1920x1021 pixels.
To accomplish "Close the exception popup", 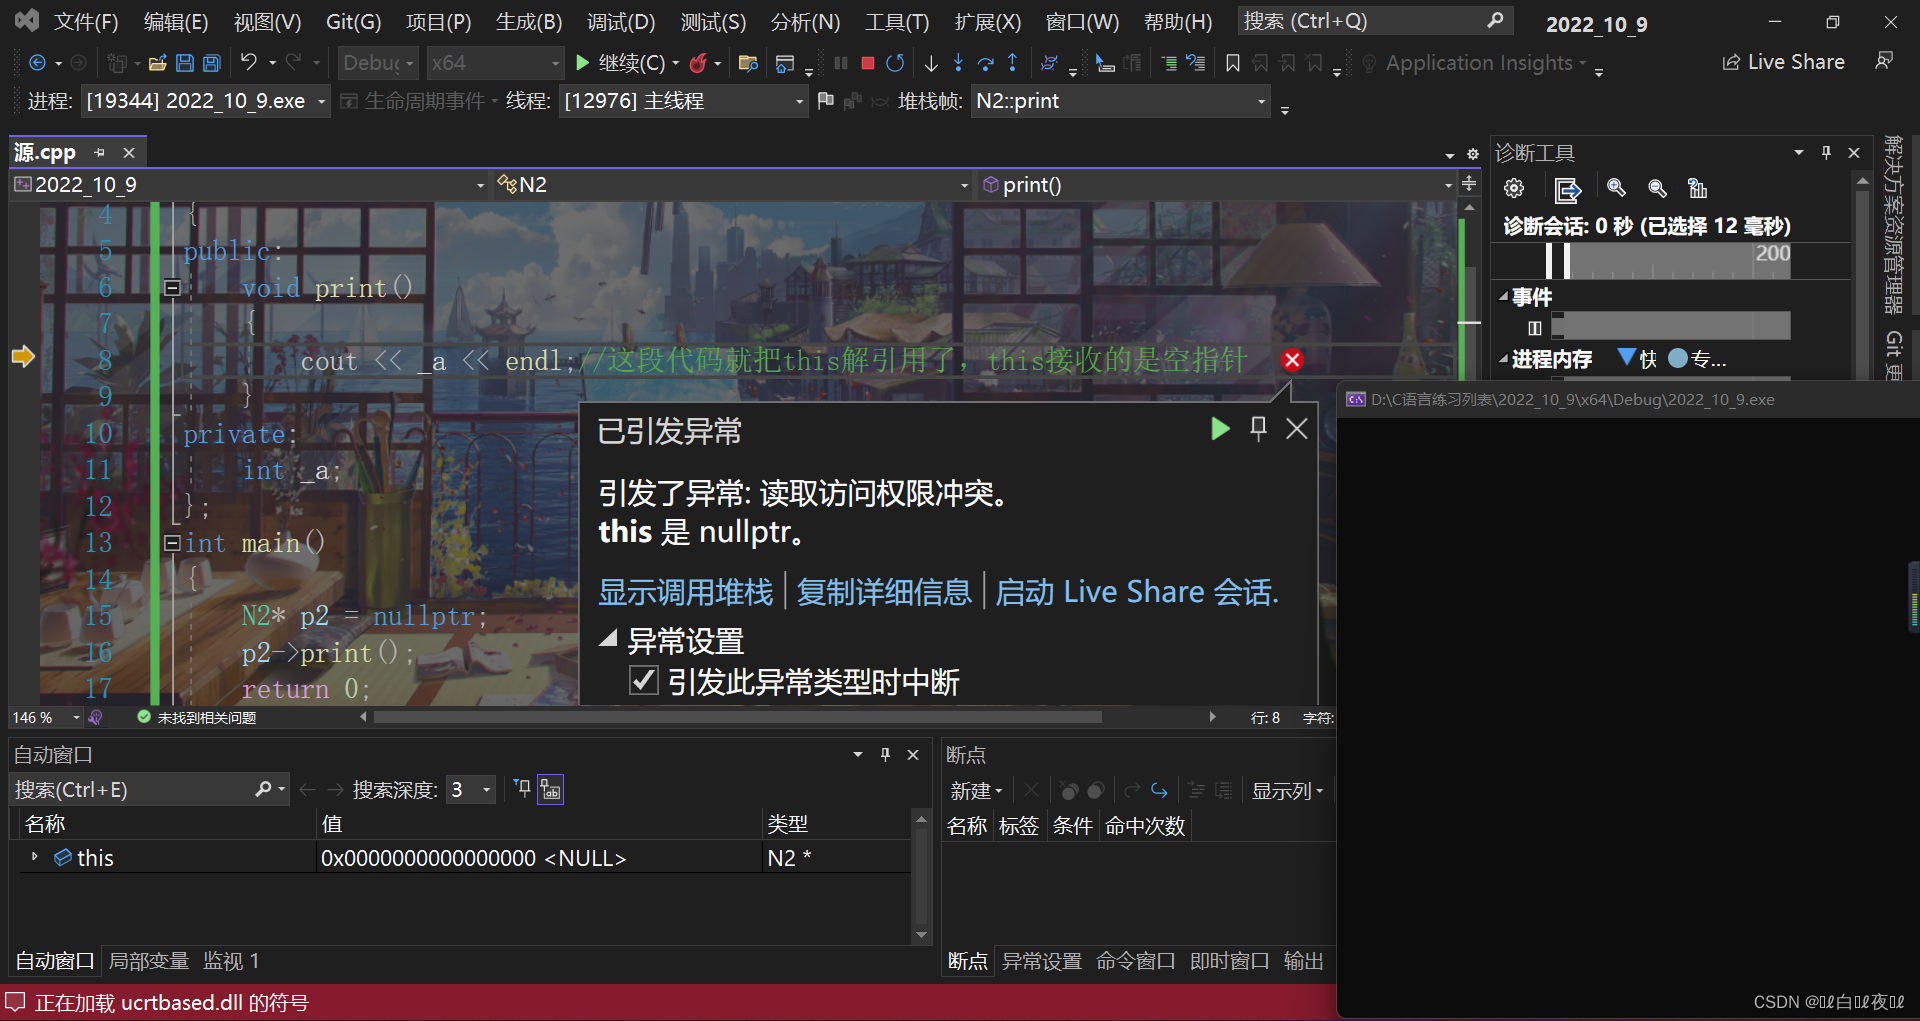I will tap(1297, 429).
